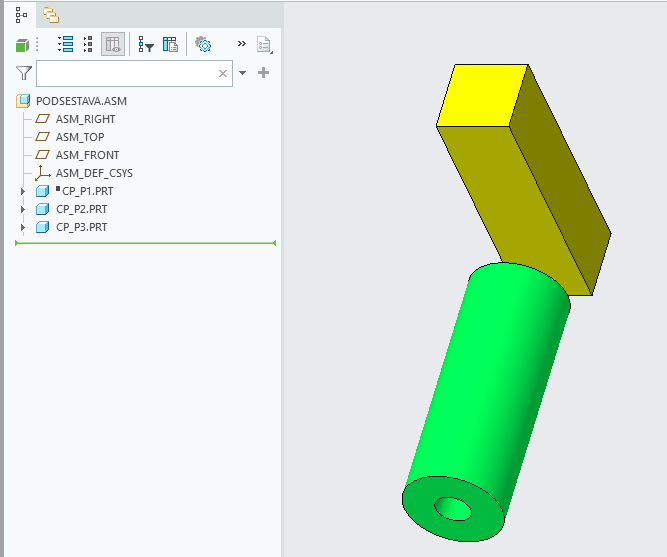Expand the CP_P1.PRT tree node
Image resolution: width=667 pixels, height=557 pixels.
click(x=24, y=191)
